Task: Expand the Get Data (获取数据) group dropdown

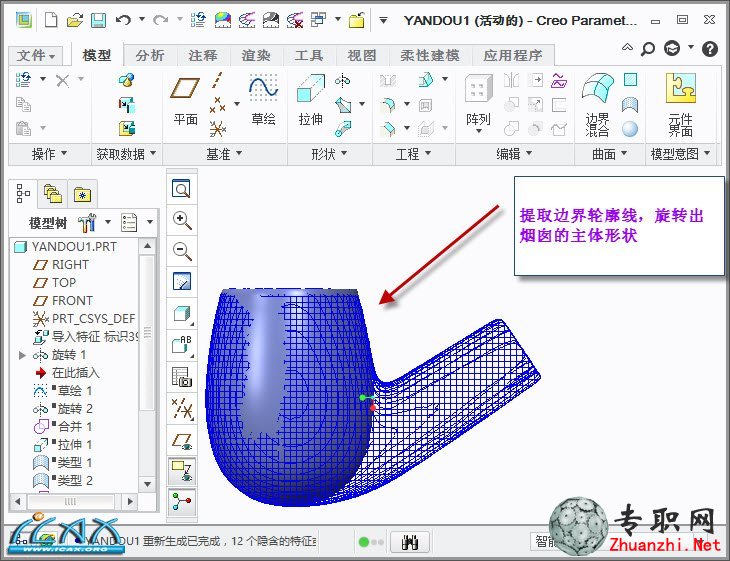Action: (x=126, y=154)
